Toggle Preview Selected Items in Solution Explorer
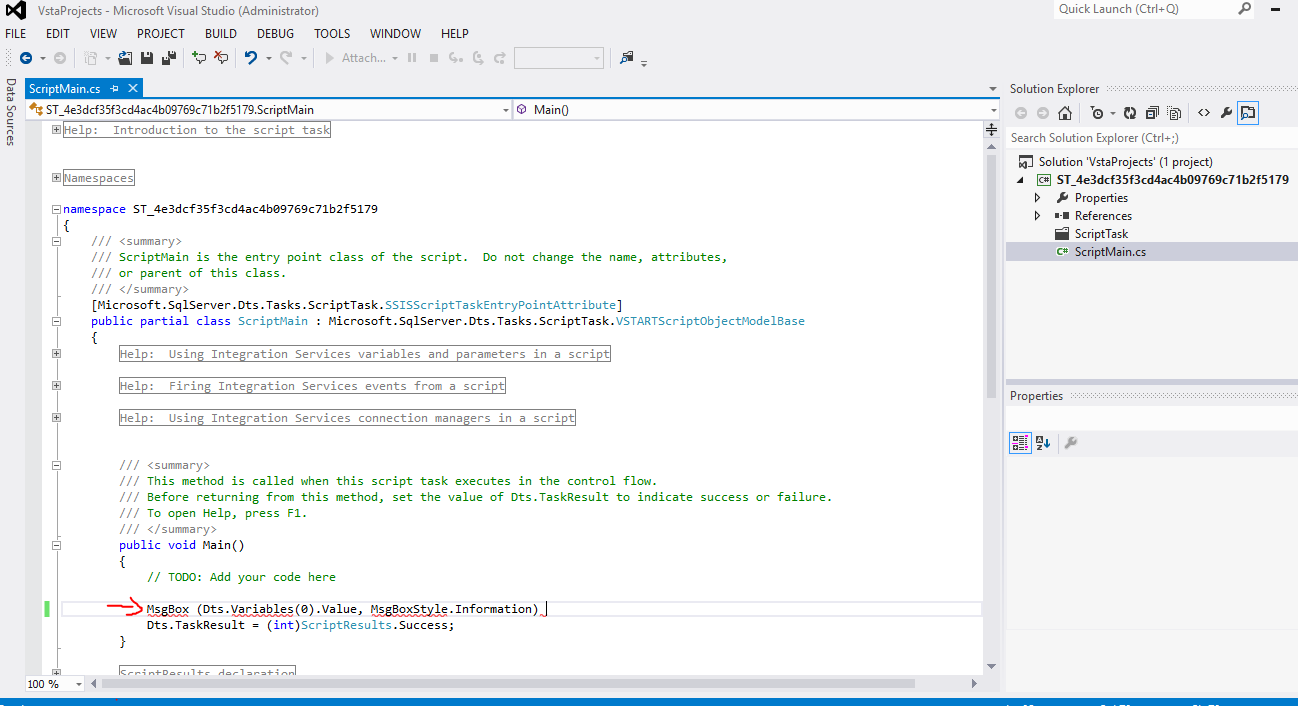Viewport: 1298px width, 706px height. coord(1248,113)
